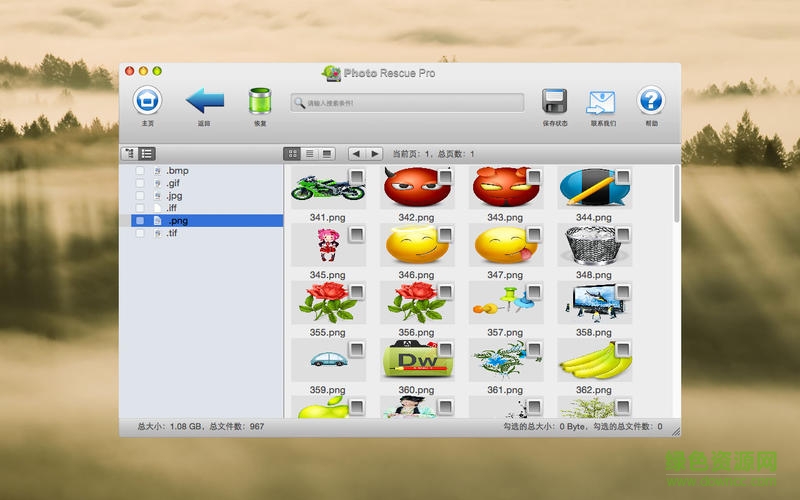Open Contact Us envelope icon
Screen dimensions: 800x500
click(602, 102)
